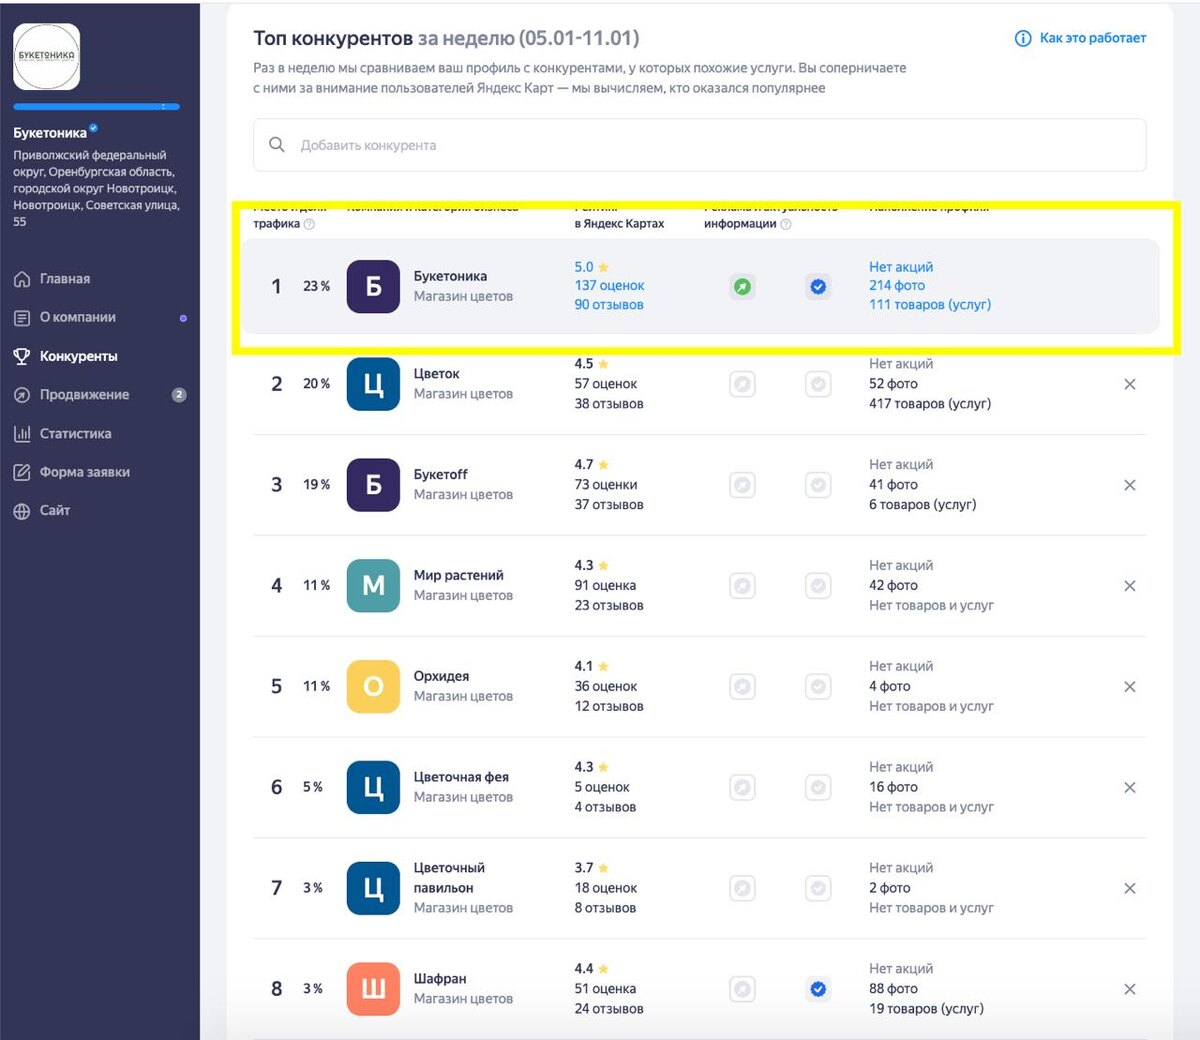Click the gray advertising icon in Цветок row
The width and height of the screenshot is (1200, 1040).
(742, 384)
